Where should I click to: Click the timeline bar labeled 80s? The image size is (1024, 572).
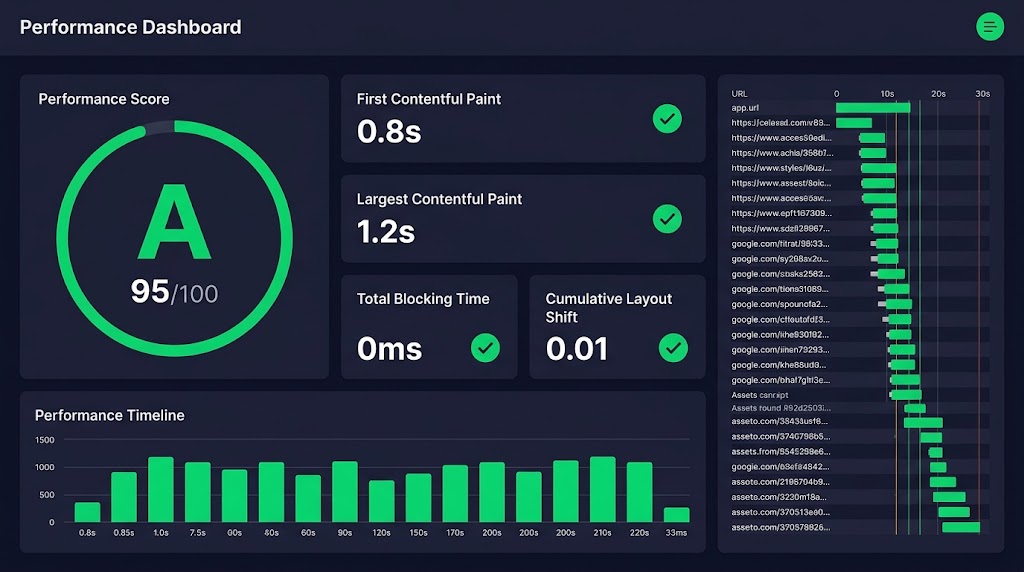[x=271, y=492]
